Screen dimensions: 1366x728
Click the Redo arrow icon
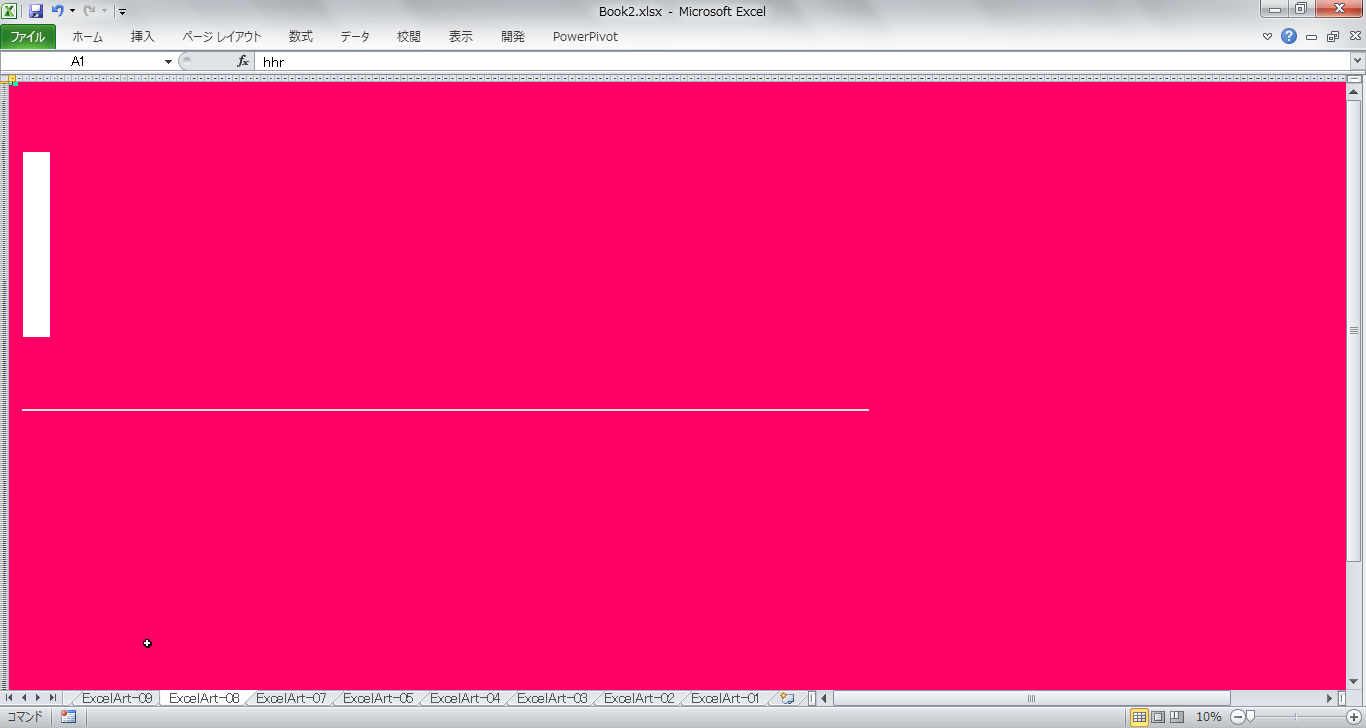(x=89, y=11)
